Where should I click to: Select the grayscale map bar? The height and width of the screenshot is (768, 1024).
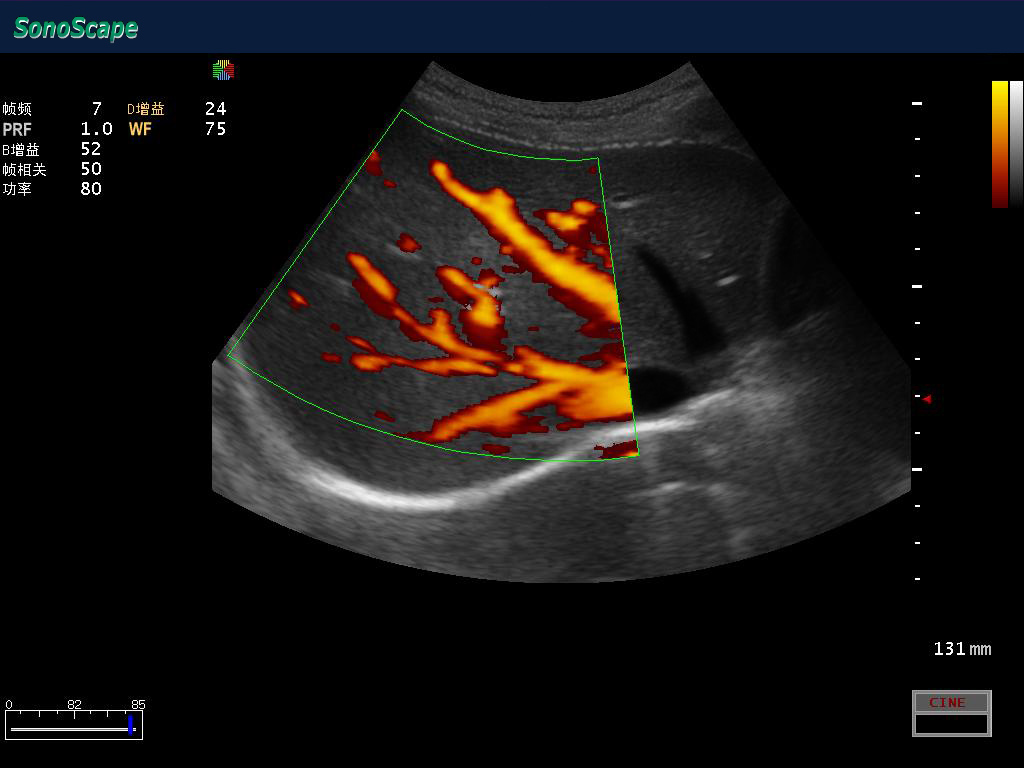pyautogui.click(x=1016, y=144)
